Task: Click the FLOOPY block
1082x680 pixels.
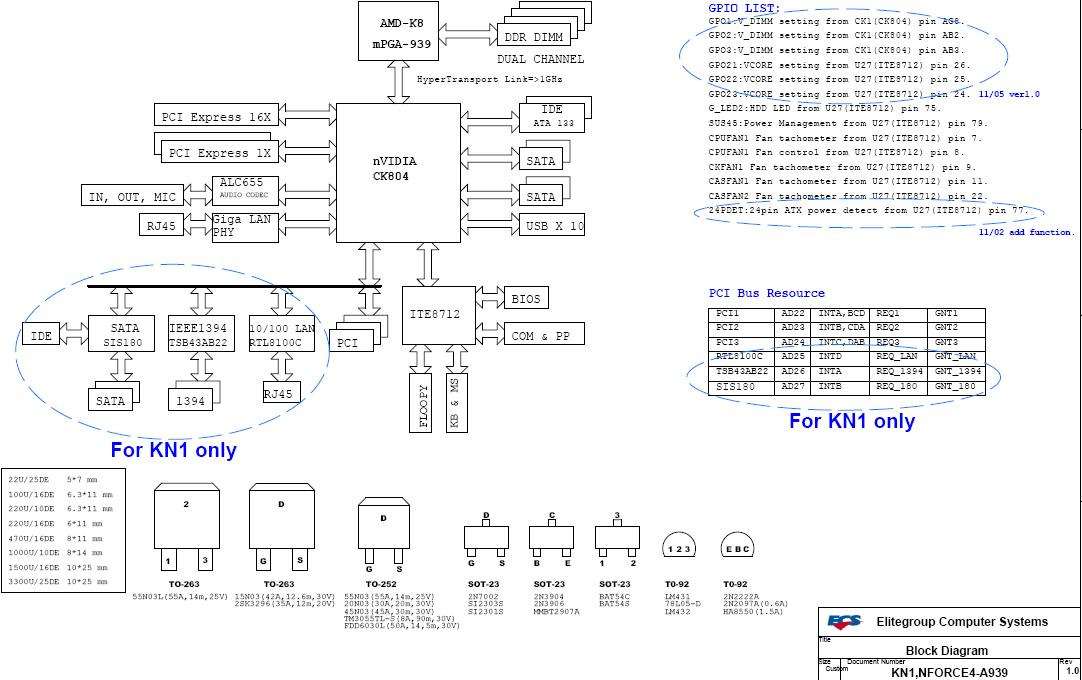Action: click(420, 403)
